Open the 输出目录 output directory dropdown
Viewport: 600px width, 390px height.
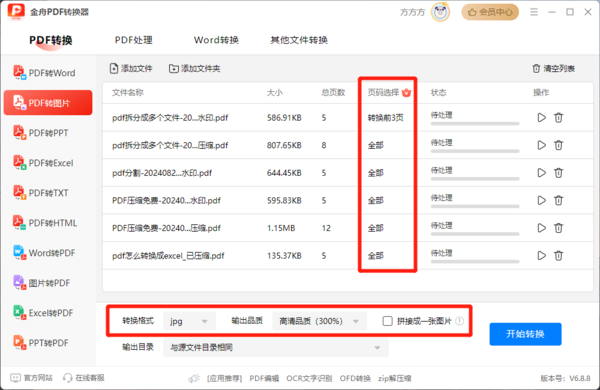coord(276,348)
